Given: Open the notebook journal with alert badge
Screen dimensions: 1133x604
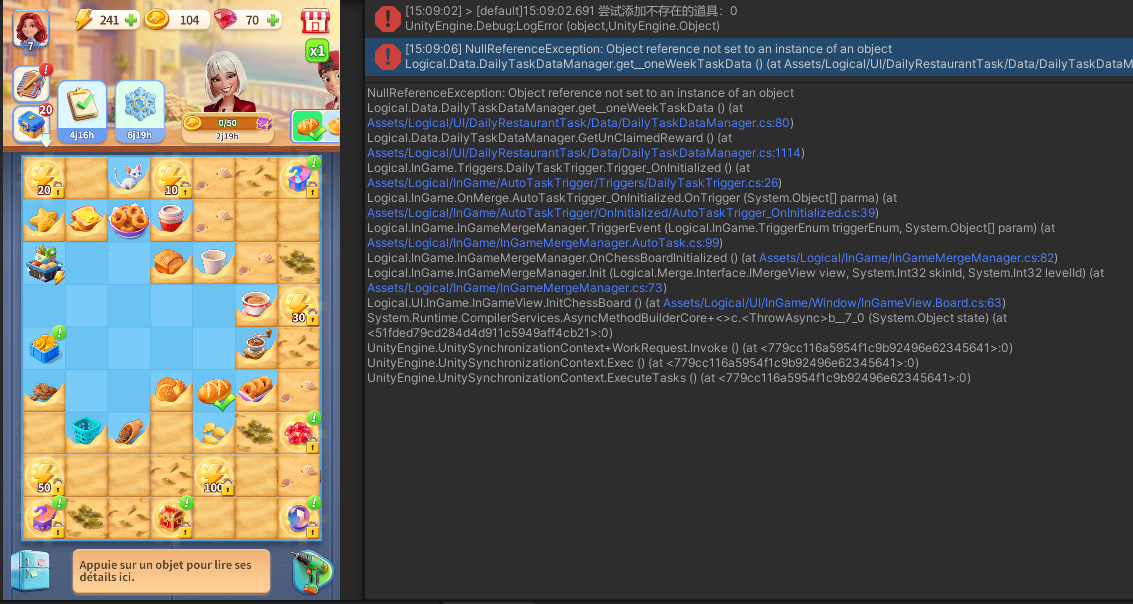Looking at the screenshot, I should [32, 83].
